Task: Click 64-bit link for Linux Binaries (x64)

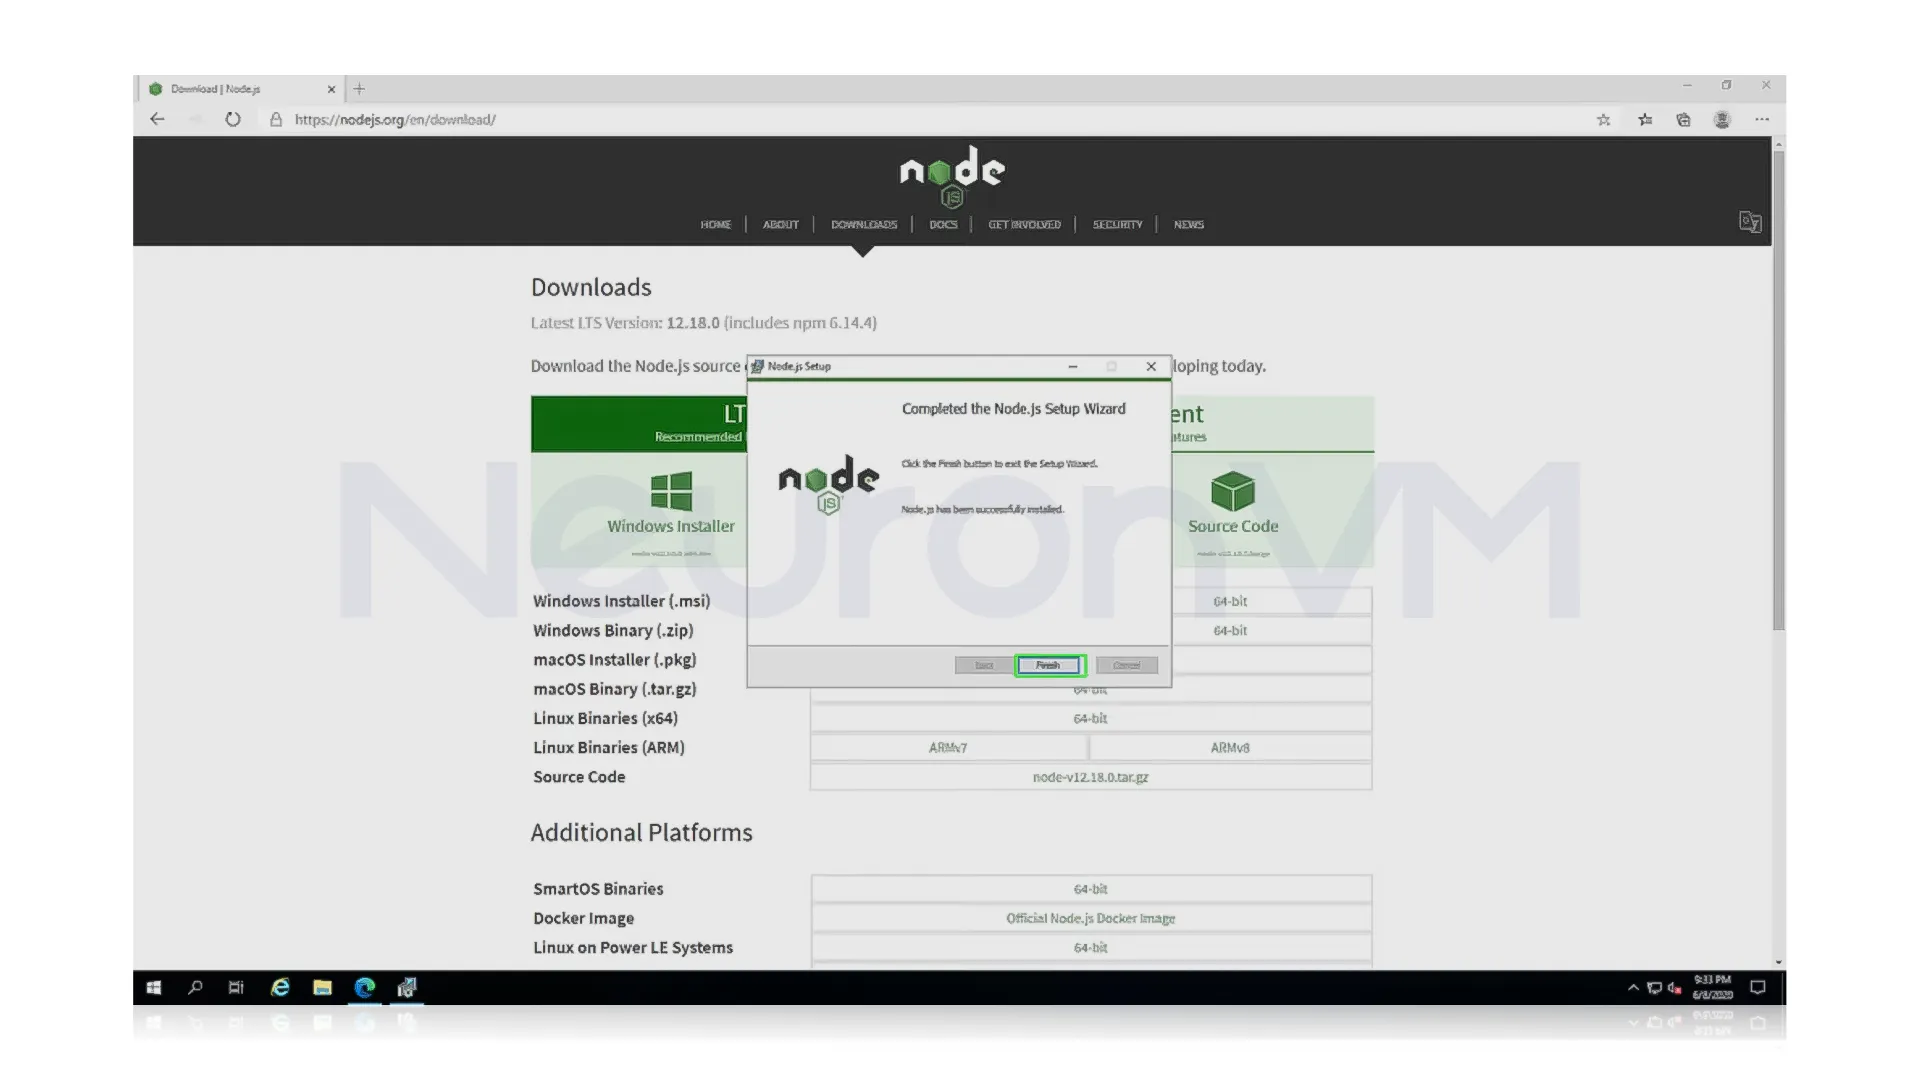Action: [x=1090, y=718]
